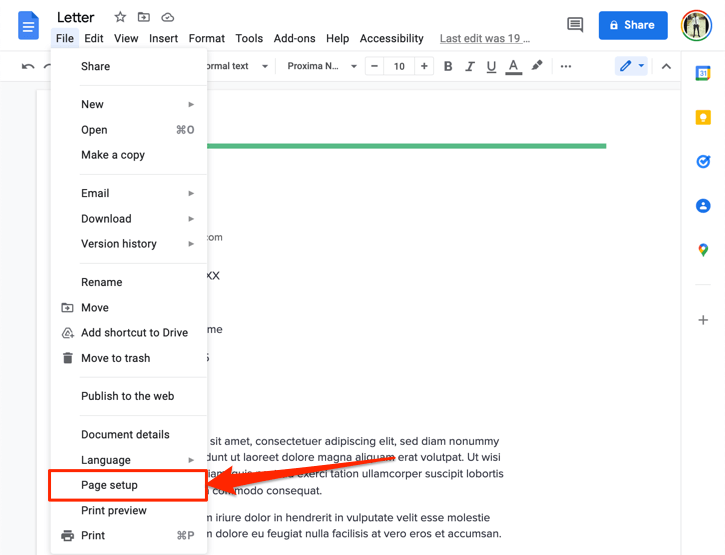Viewport: 725px width, 555px height.
Task: Select Share in the File menu
Action: tap(129, 67)
